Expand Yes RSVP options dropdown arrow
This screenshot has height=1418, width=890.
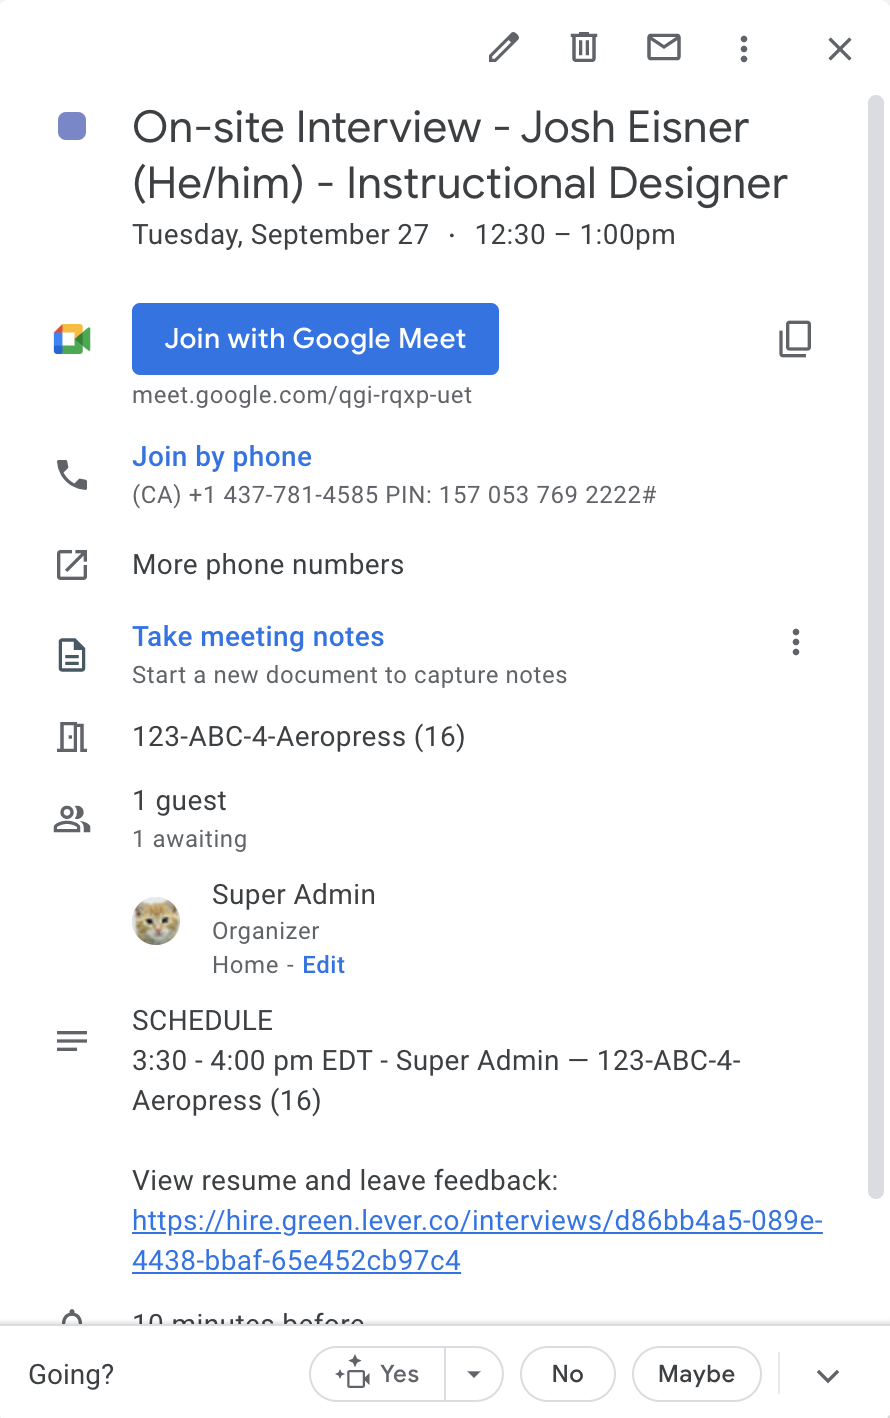click(474, 1375)
